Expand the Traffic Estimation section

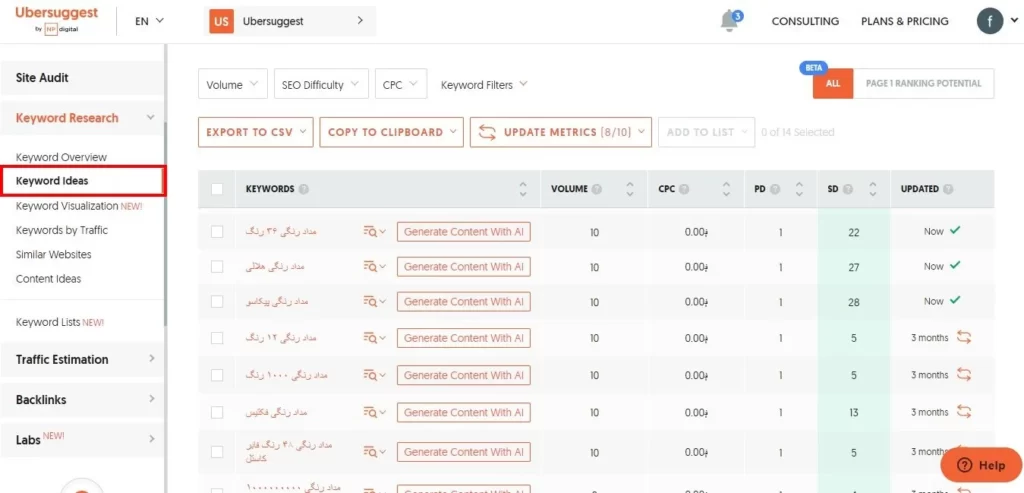tap(82, 359)
